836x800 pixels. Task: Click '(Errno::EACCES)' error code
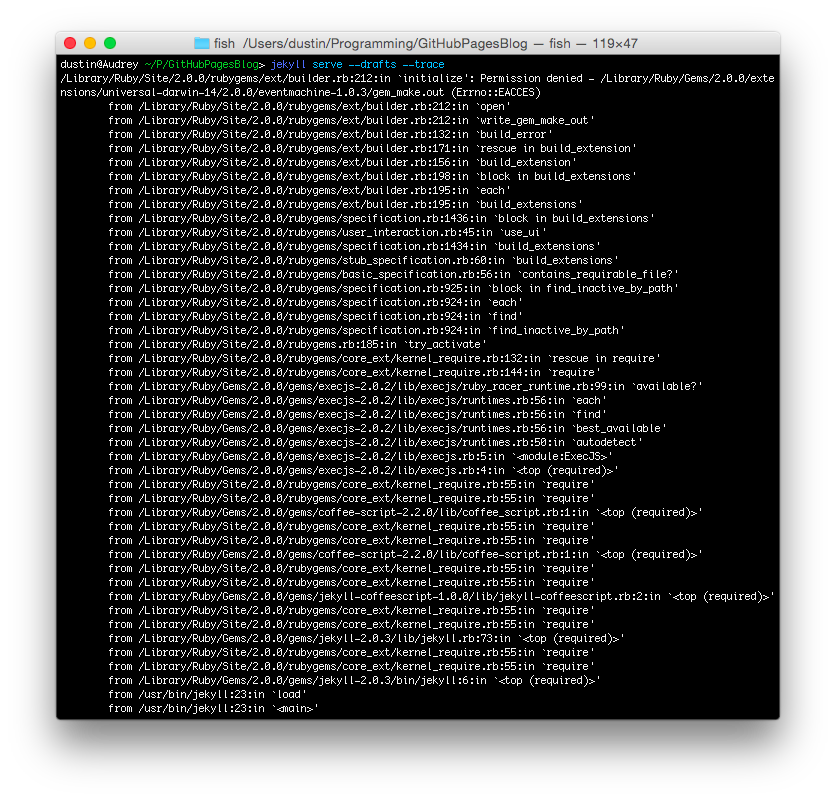pyautogui.click(x=496, y=92)
